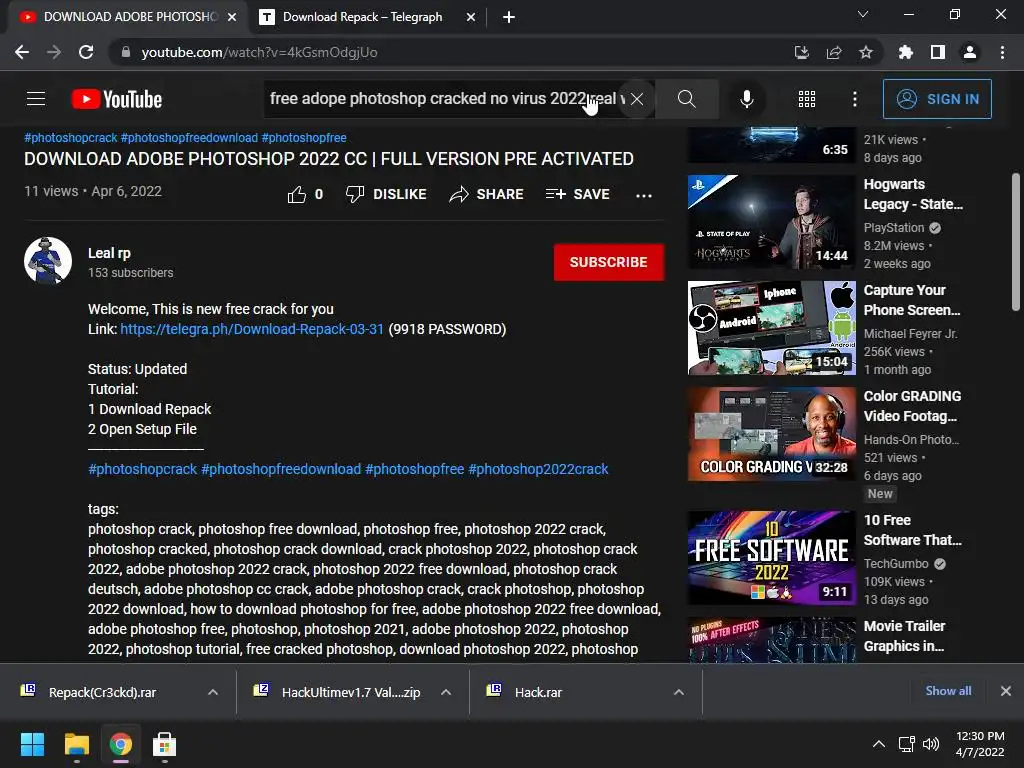Screen dimensions: 1024x768
Task: Share this page from address bar
Action: tap(834, 52)
